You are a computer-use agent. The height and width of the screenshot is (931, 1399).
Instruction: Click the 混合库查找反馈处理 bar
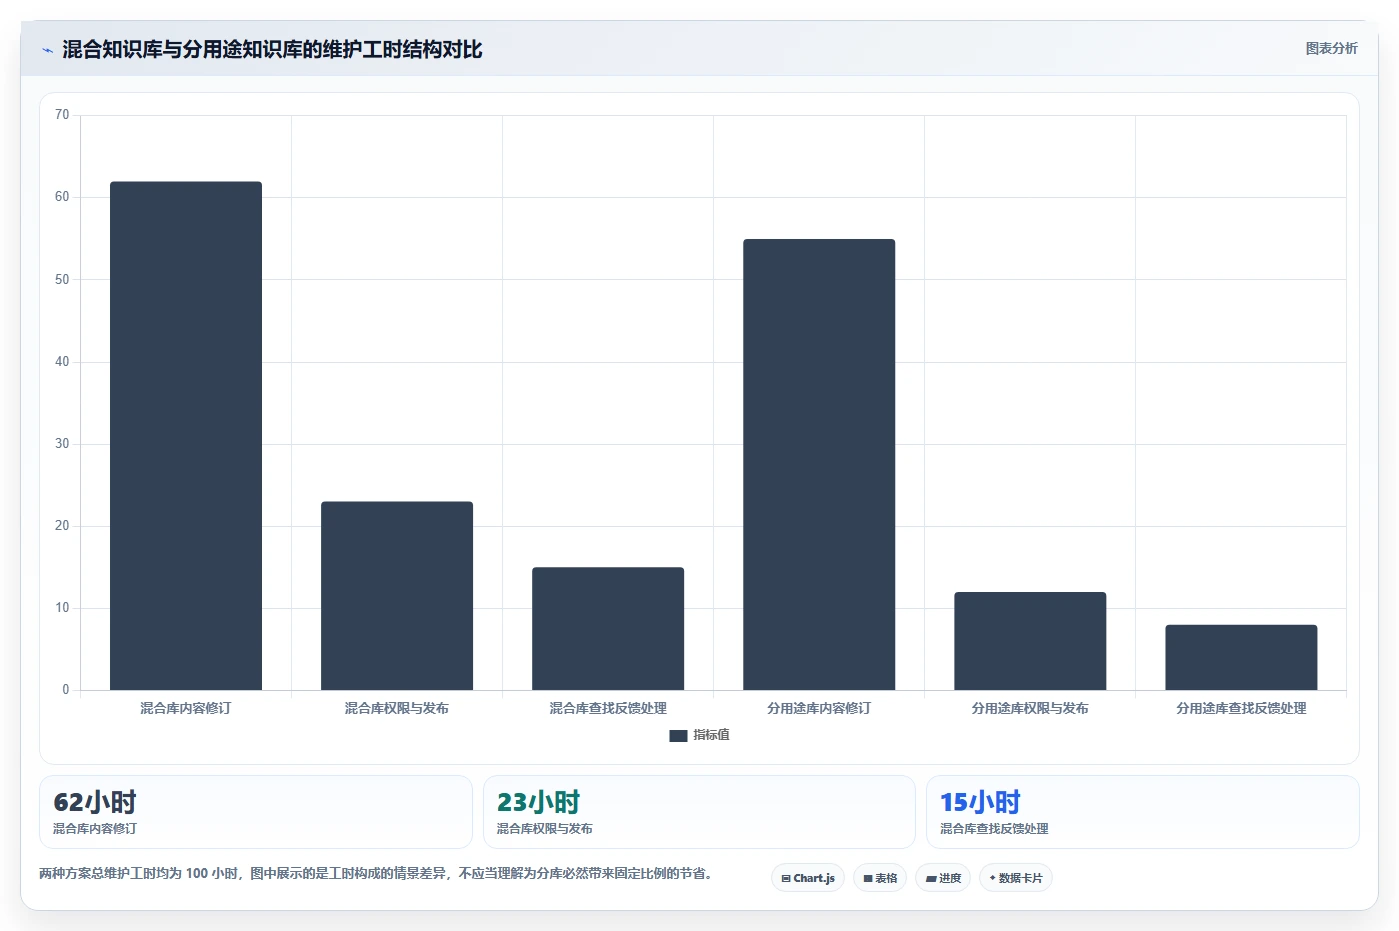tap(608, 629)
